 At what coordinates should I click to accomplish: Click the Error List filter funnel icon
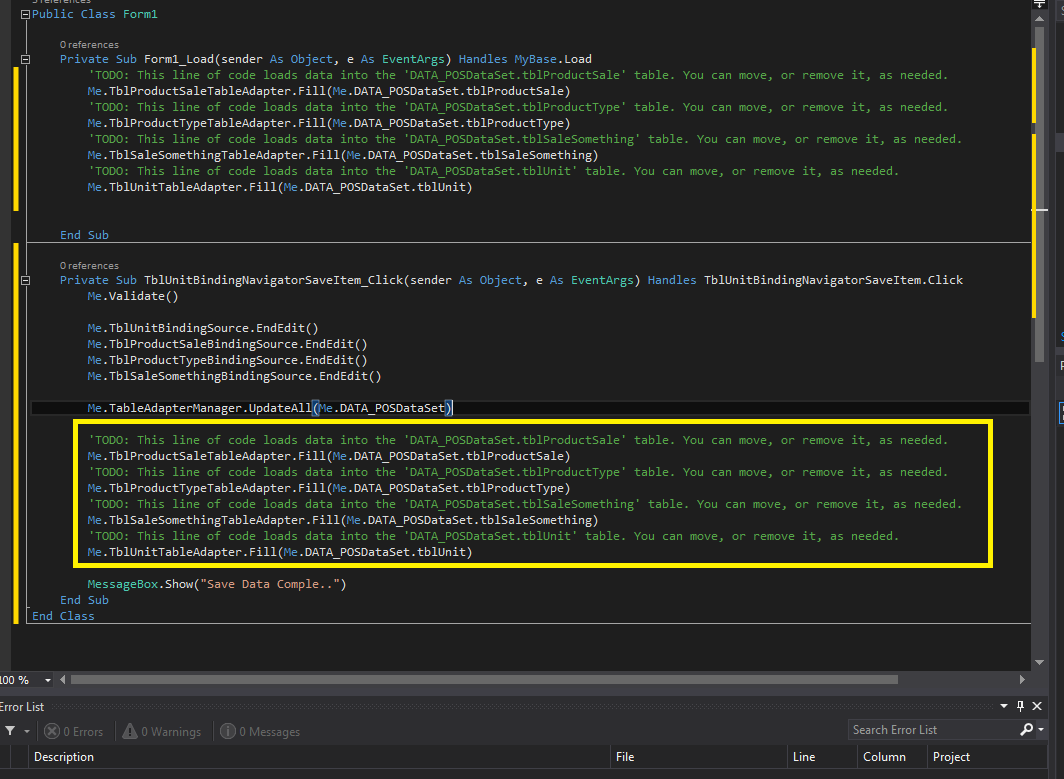[x=10, y=731]
